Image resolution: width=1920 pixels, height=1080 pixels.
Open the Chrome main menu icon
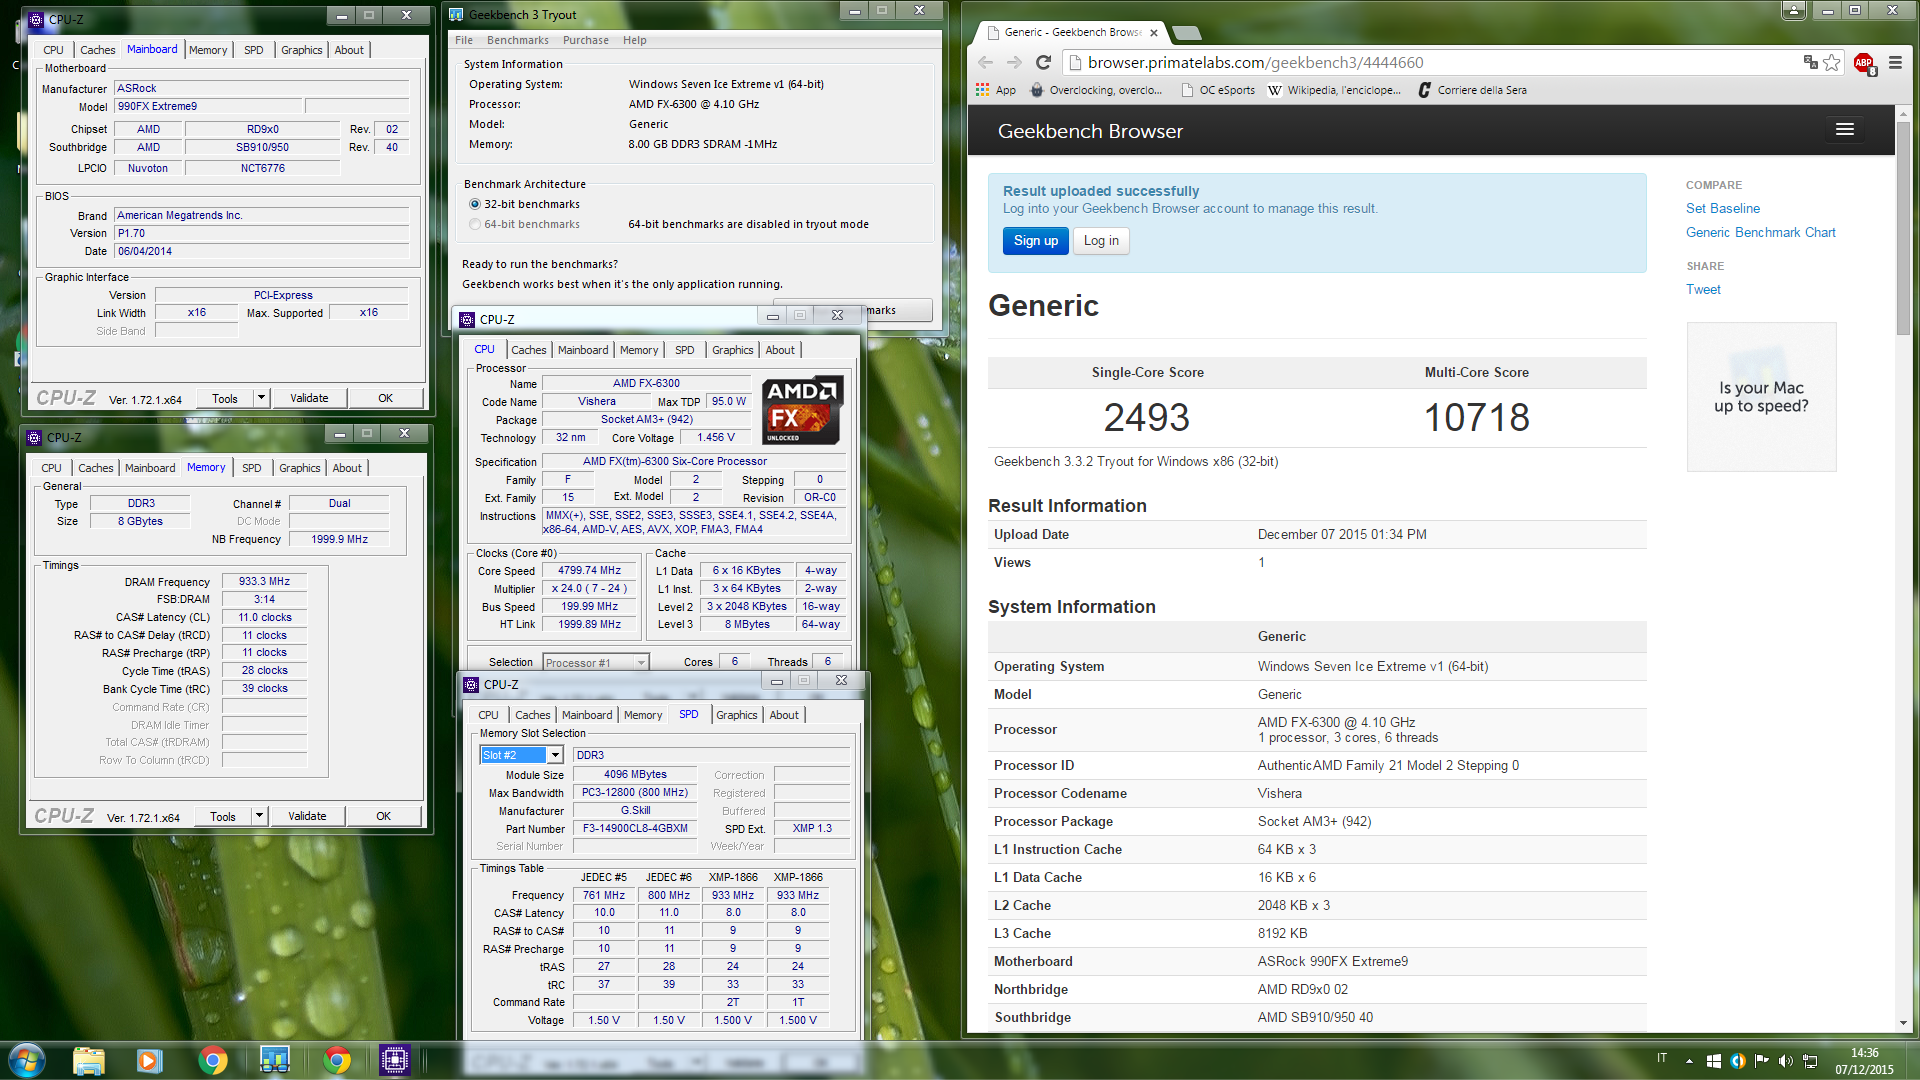pyautogui.click(x=1895, y=62)
